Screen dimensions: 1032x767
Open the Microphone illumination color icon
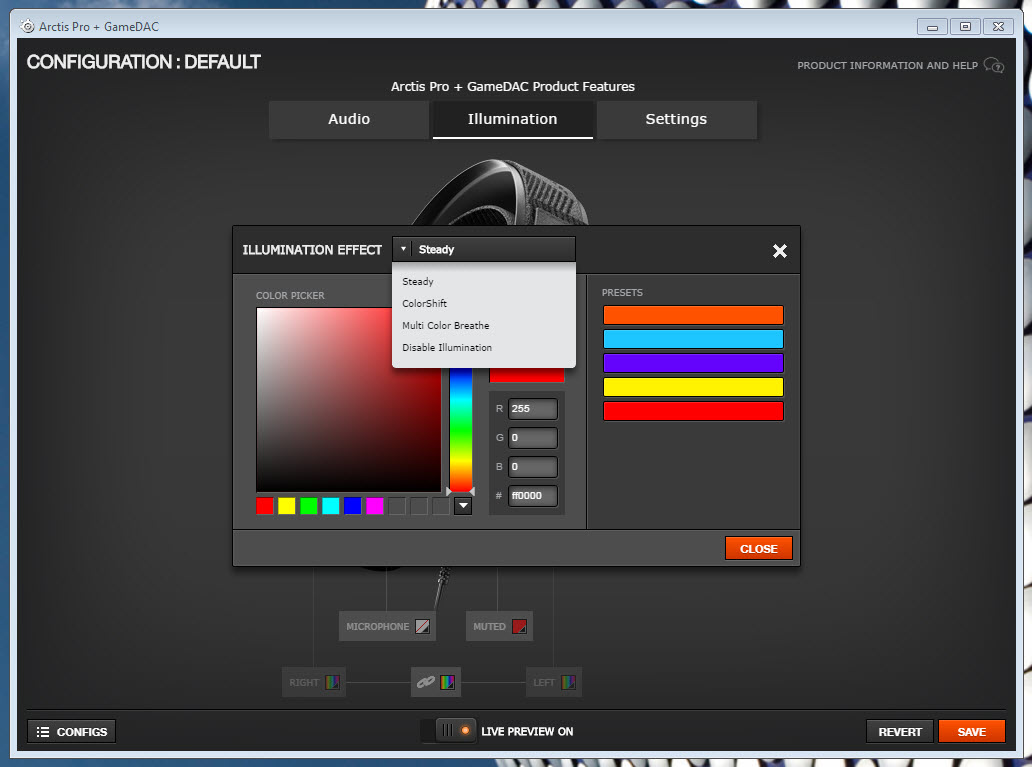click(x=423, y=626)
